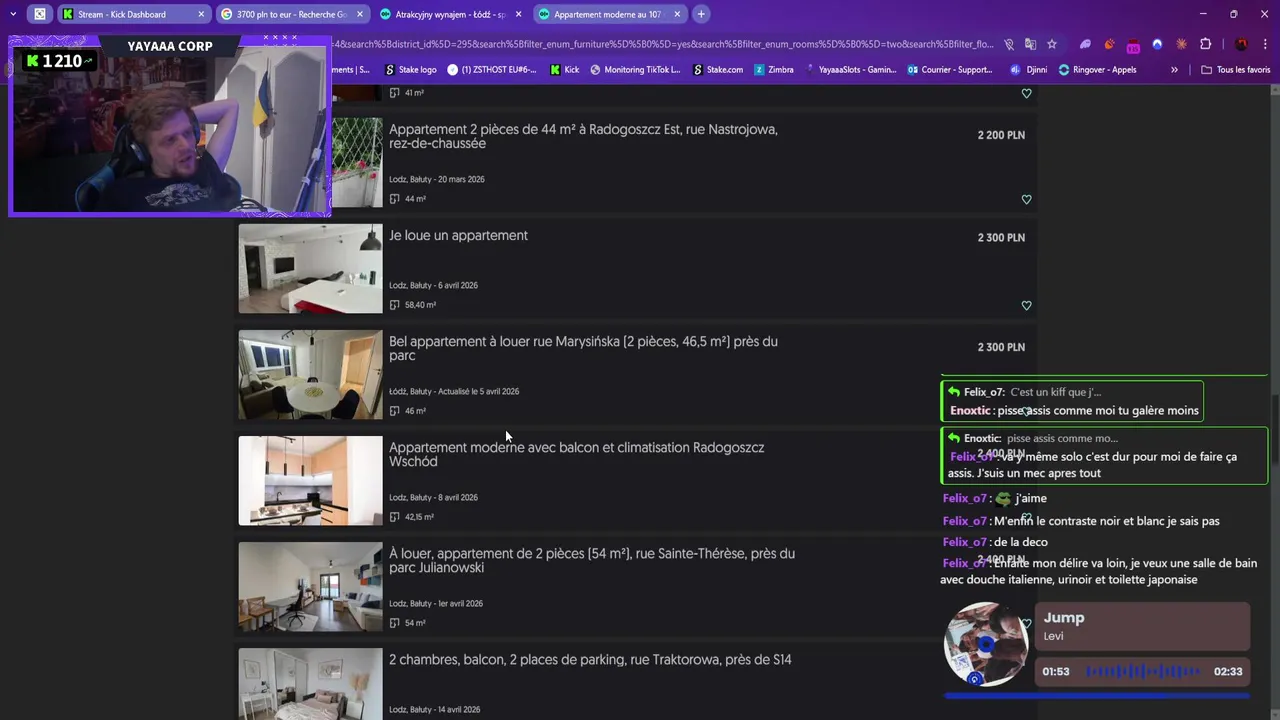Open the 'YayaaaSlots - Gamin...' bookmark

coord(850,70)
